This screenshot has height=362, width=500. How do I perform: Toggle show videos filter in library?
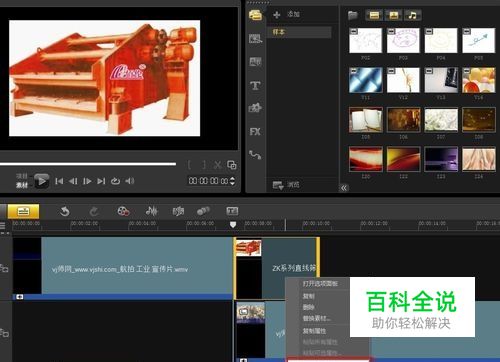374,15
